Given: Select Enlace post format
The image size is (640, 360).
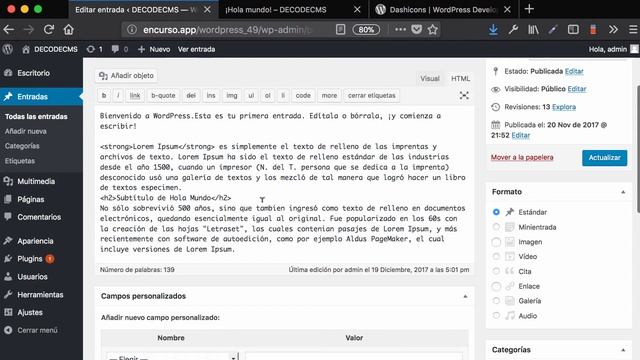Looking at the screenshot, I should (x=496, y=286).
